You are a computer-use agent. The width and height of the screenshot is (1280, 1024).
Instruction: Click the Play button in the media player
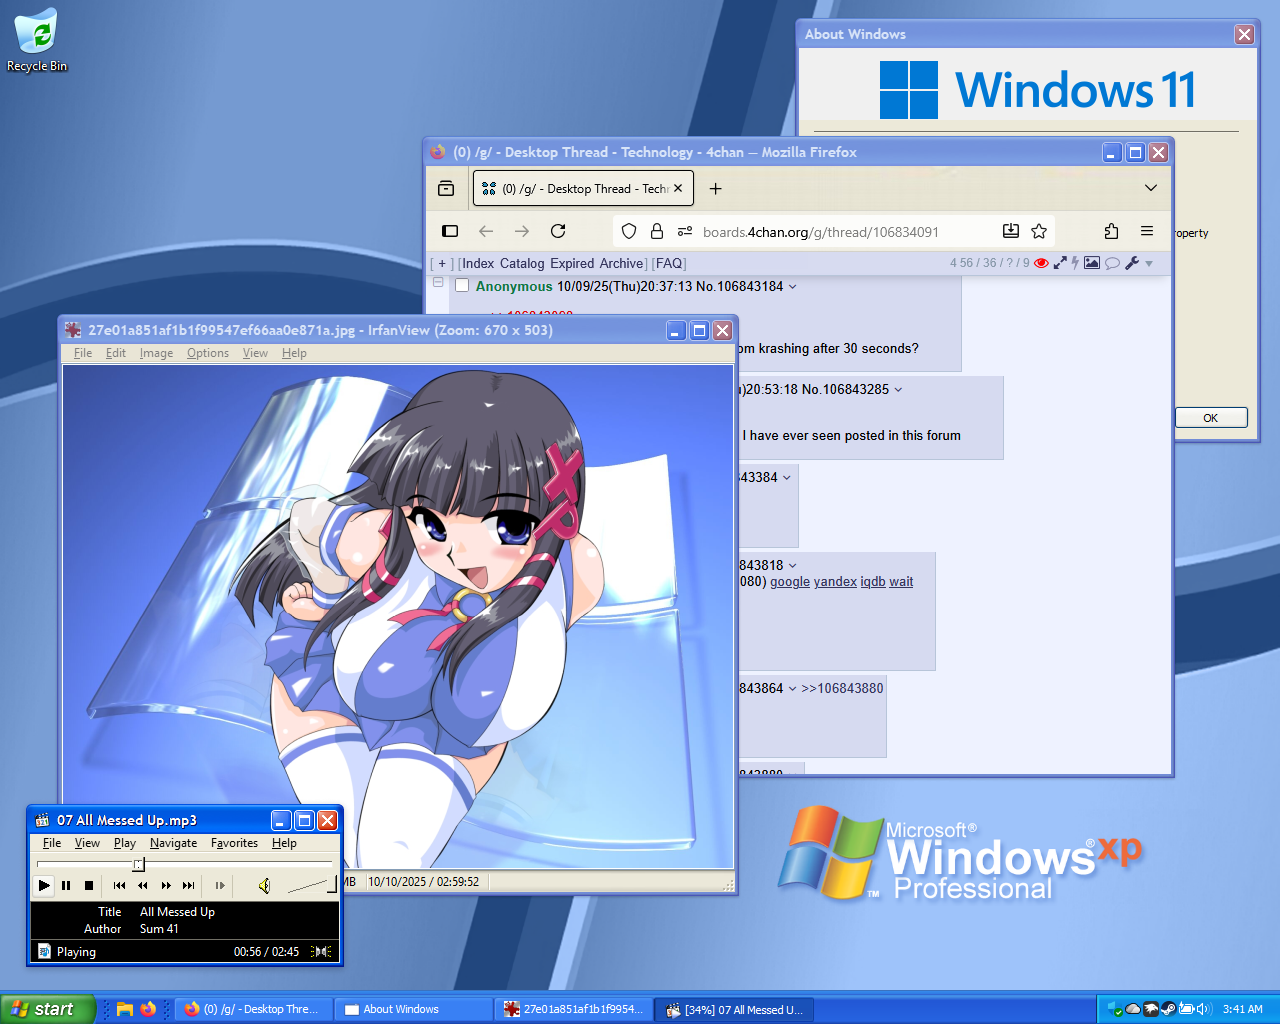(44, 885)
